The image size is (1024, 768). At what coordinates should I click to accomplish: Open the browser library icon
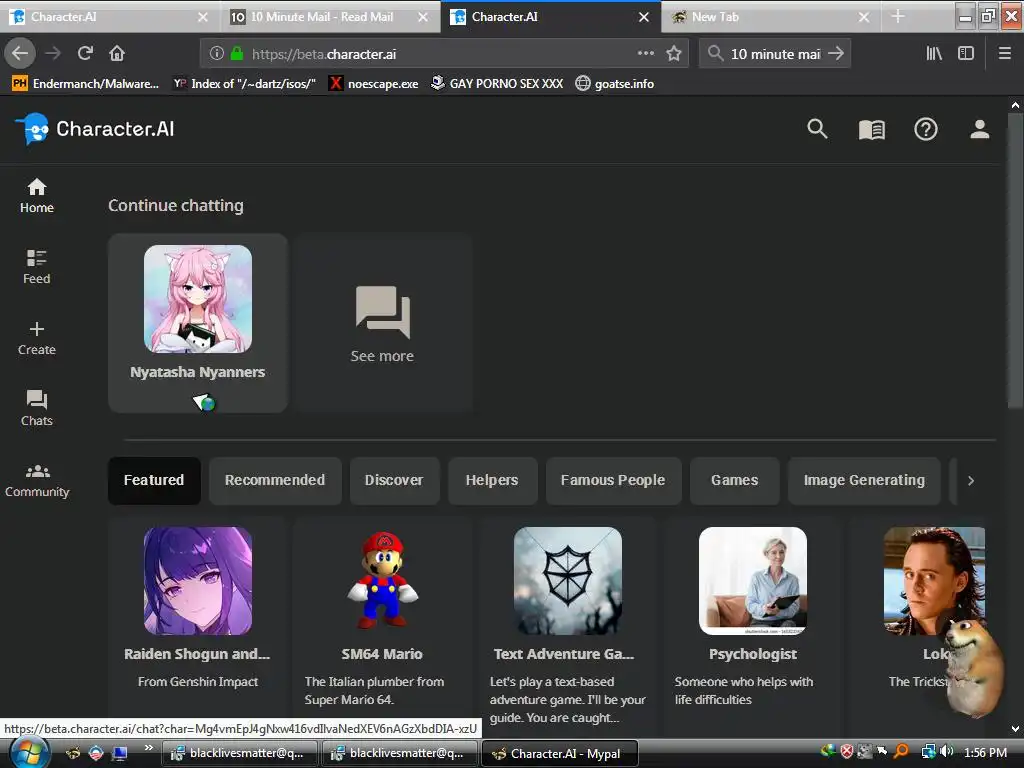coord(934,54)
